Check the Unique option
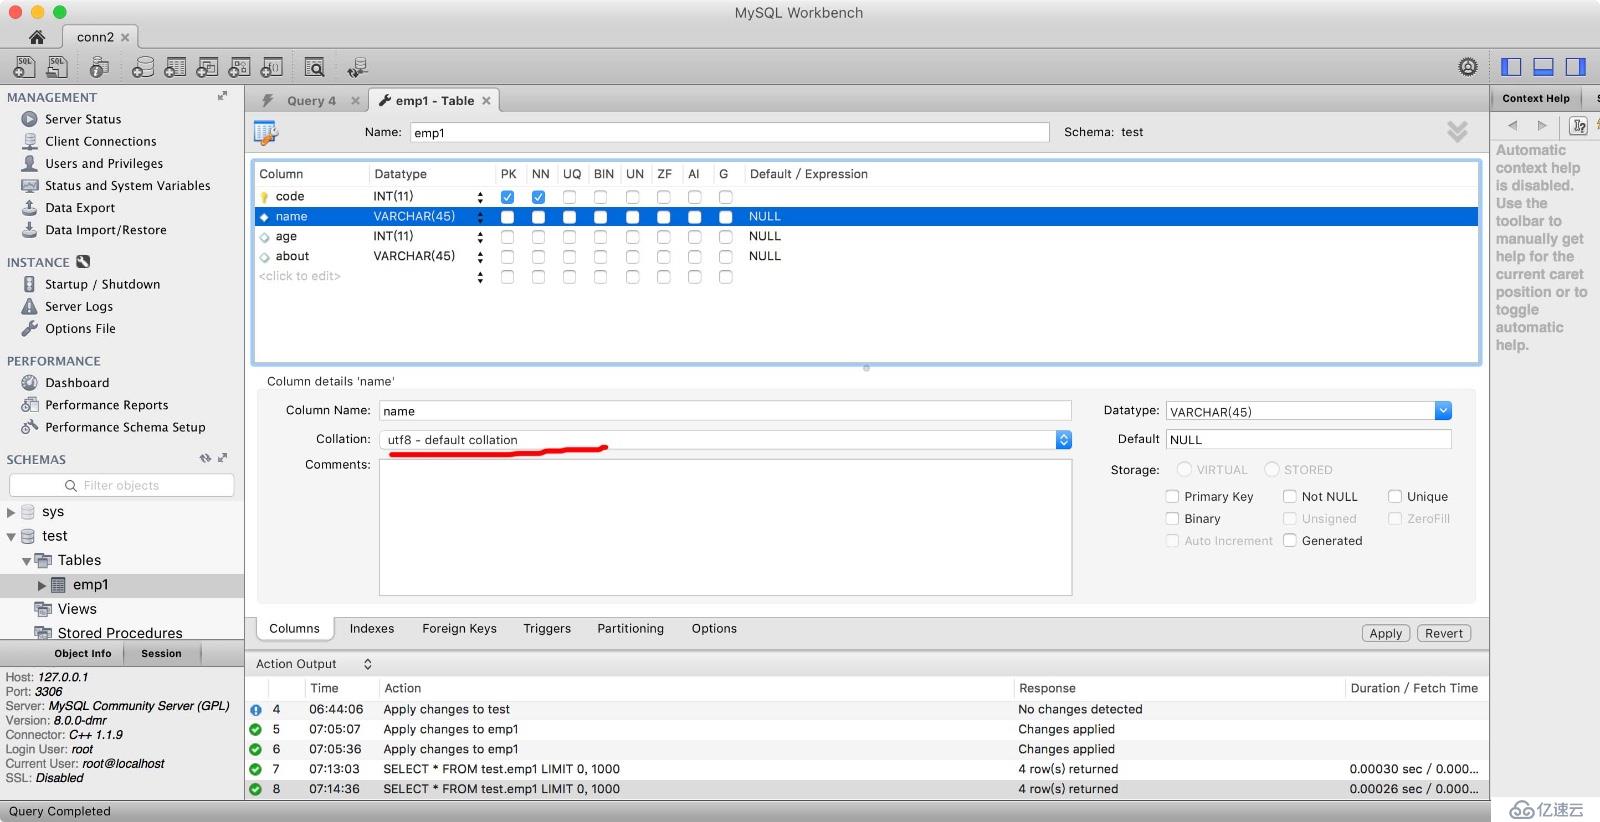The height and width of the screenshot is (822, 1600). pyautogui.click(x=1394, y=496)
